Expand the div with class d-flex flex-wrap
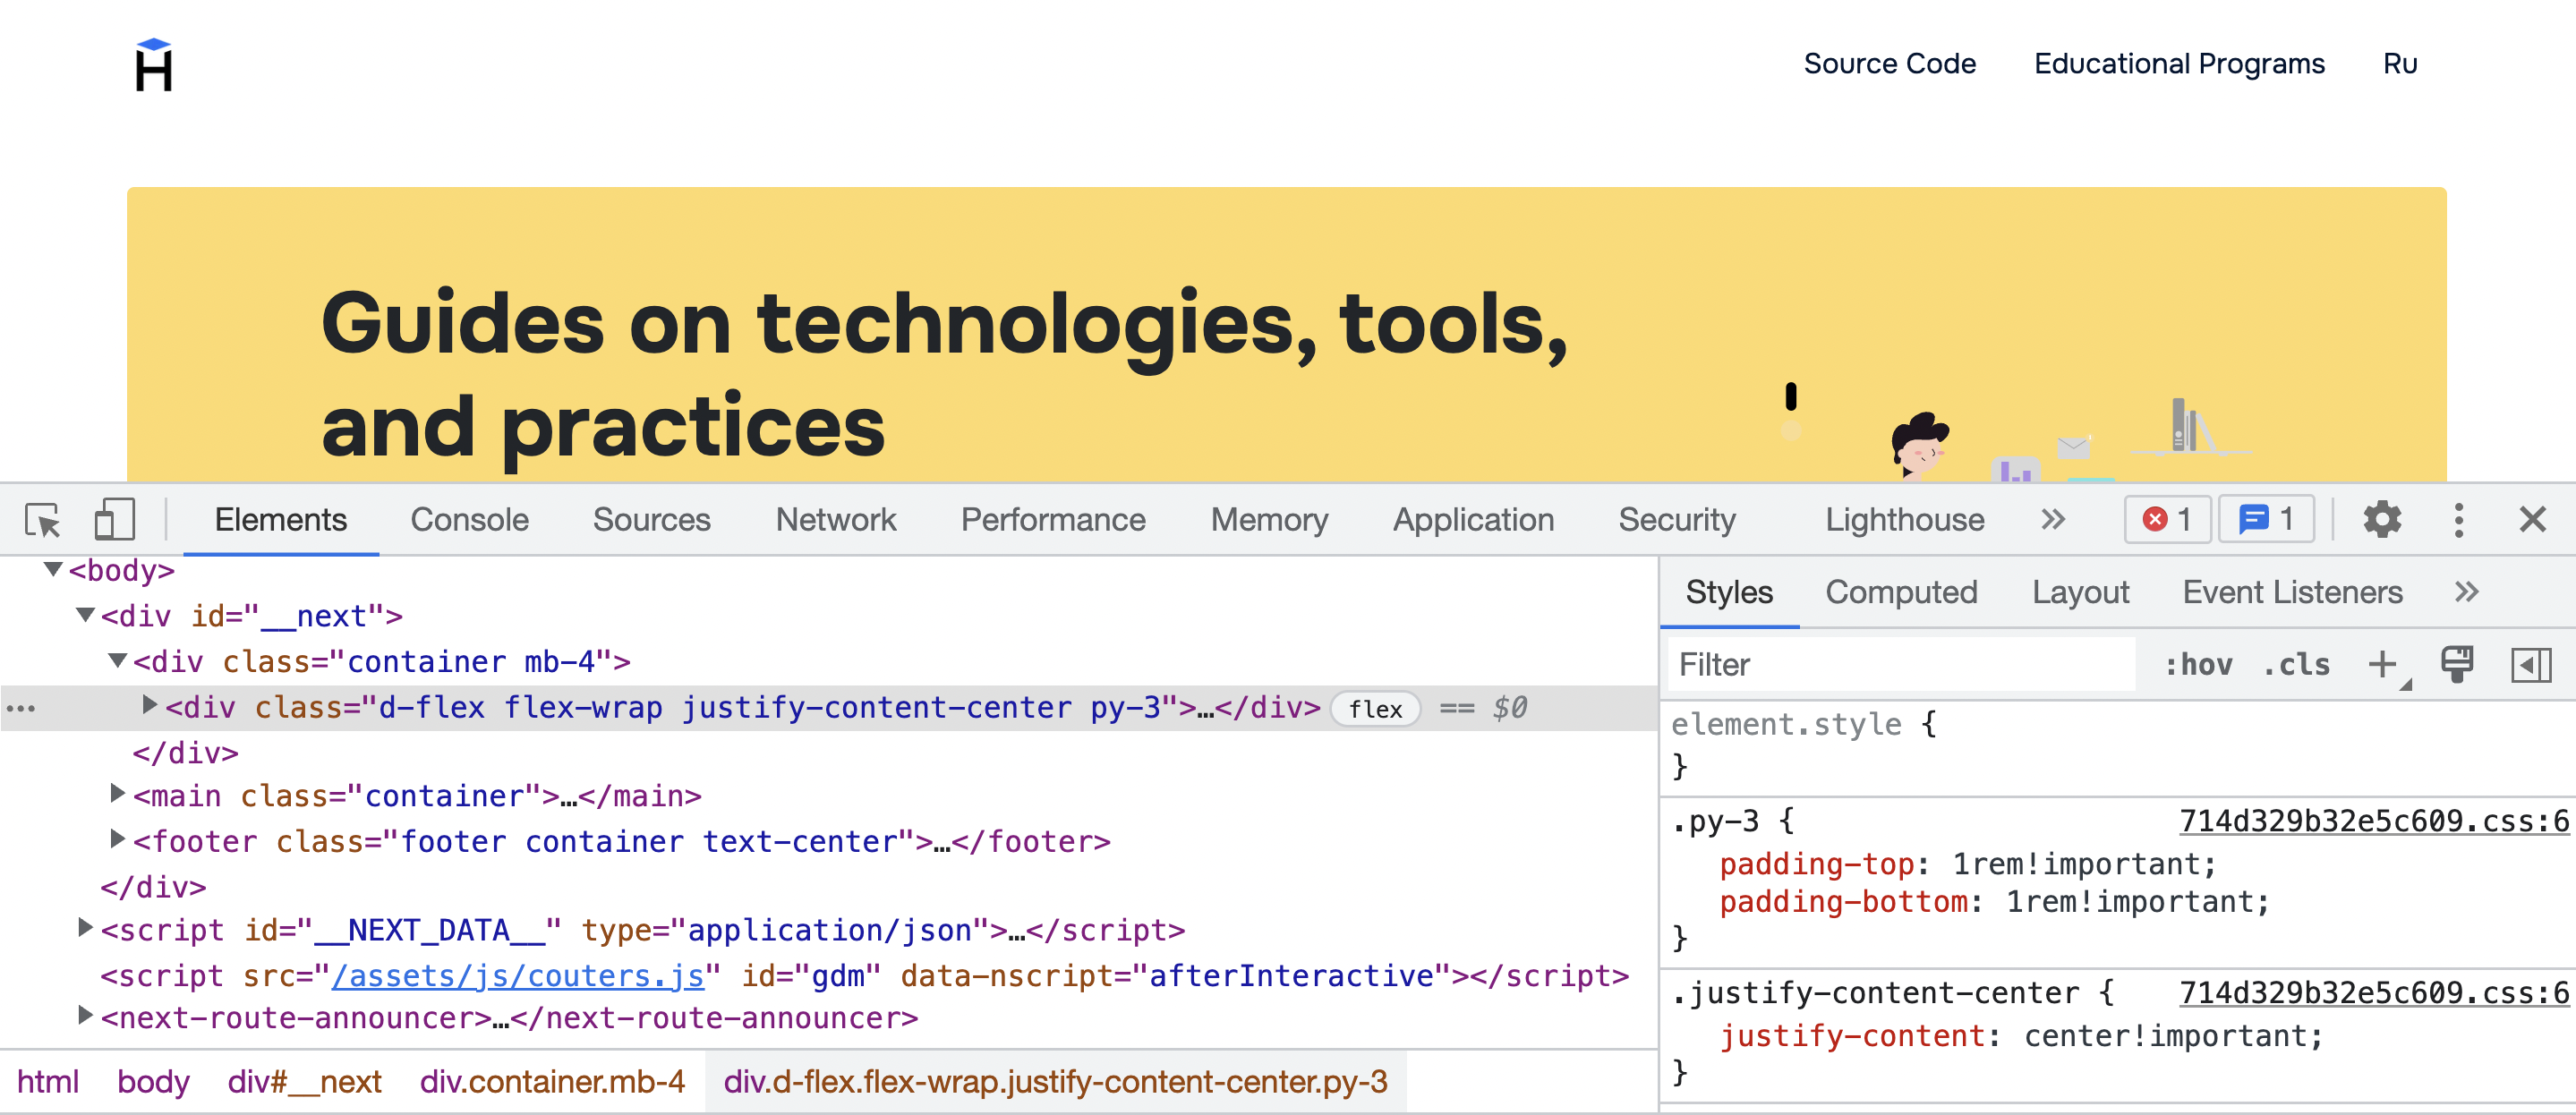Viewport: 2576px width, 1115px height. (146, 706)
